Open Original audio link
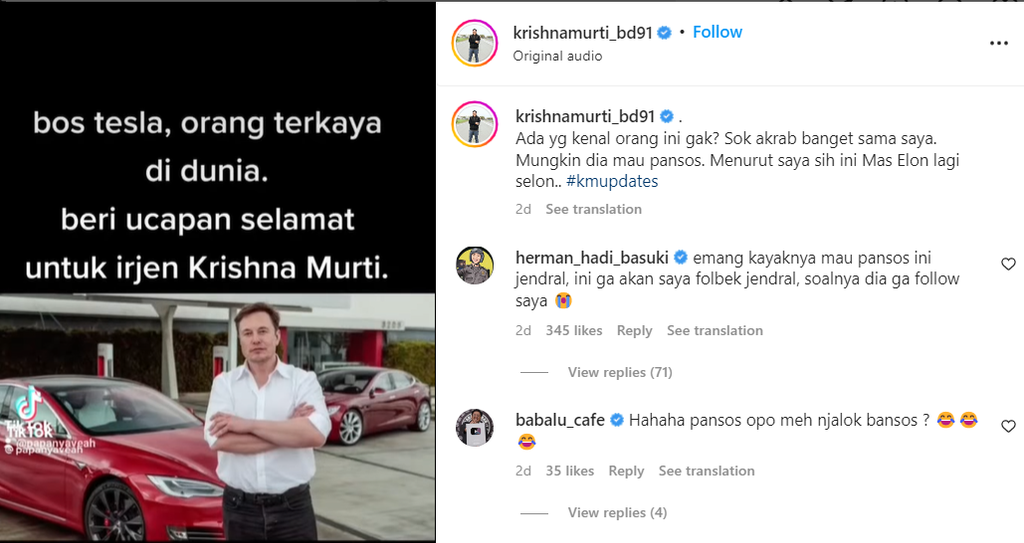Viewport: 1024px width, 543px height. coord(558,56)
